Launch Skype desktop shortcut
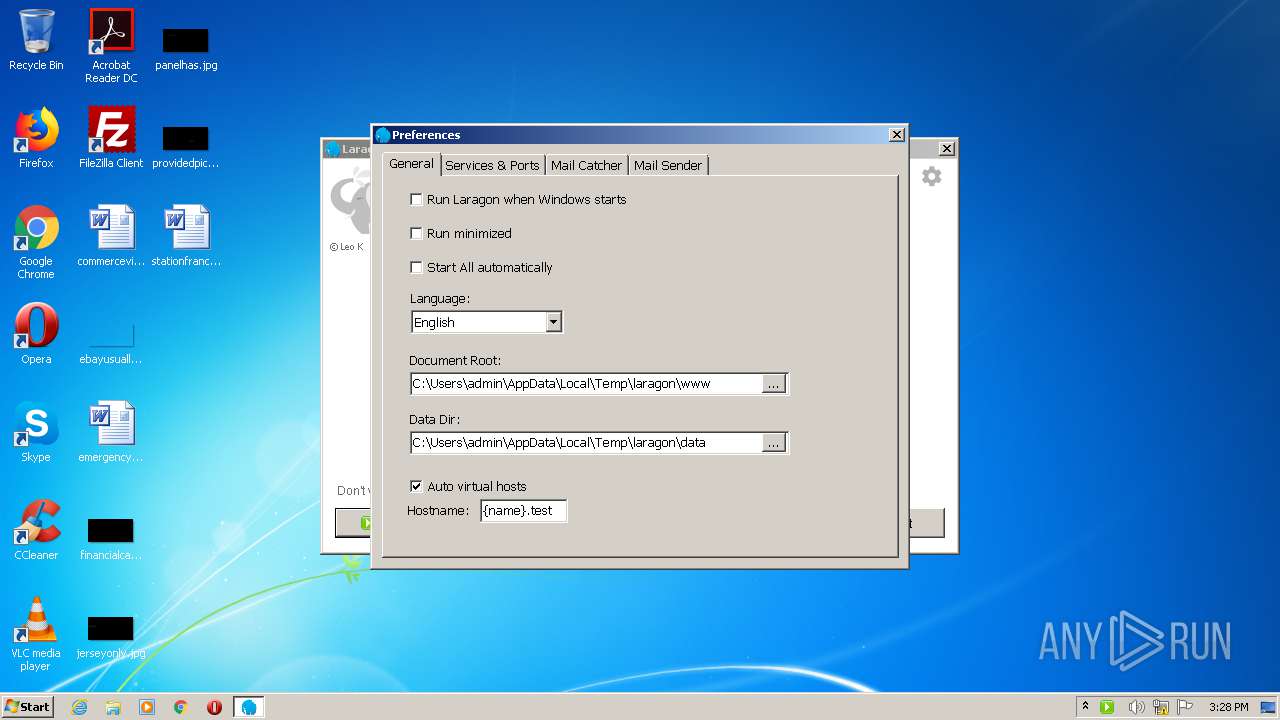The height and width of the screenshot is (720, 1280). point(36,432)
